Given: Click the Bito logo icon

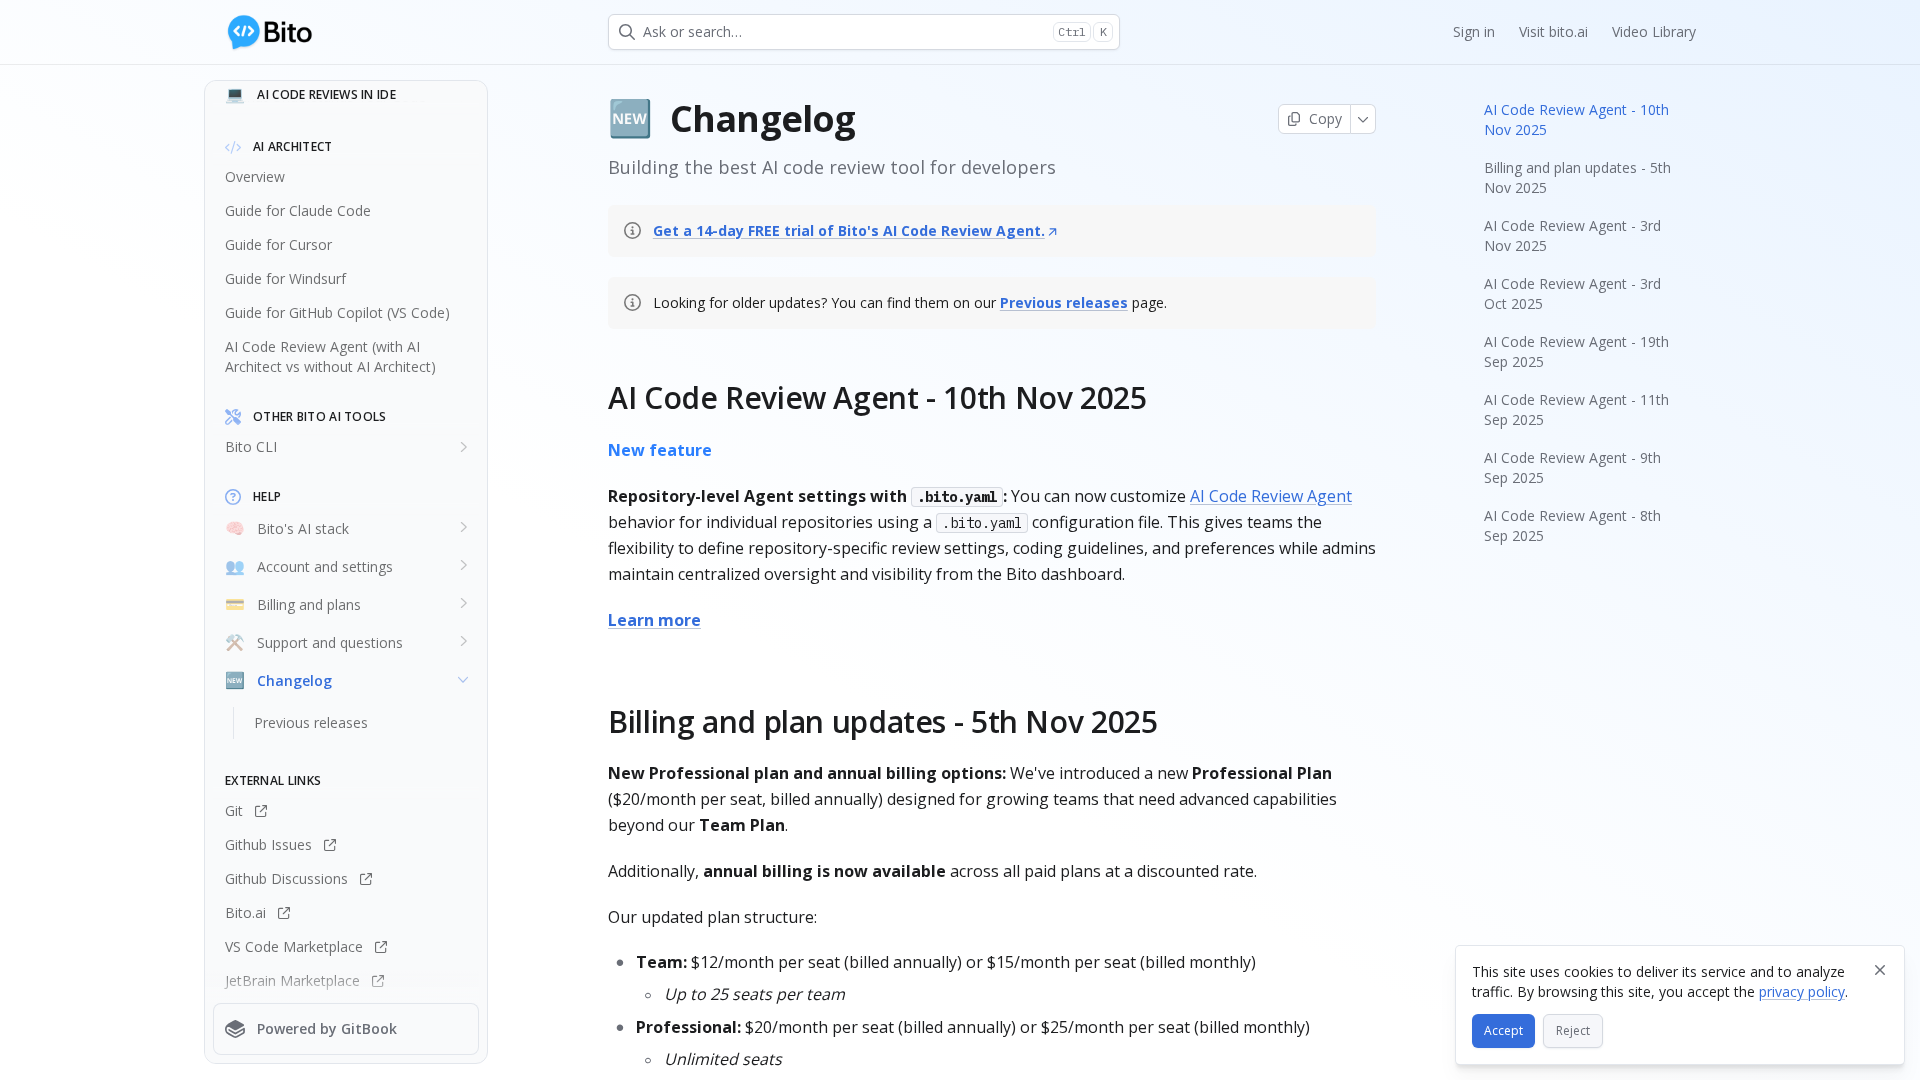Looking at the screenshot, I should click(x=243, y=32).
